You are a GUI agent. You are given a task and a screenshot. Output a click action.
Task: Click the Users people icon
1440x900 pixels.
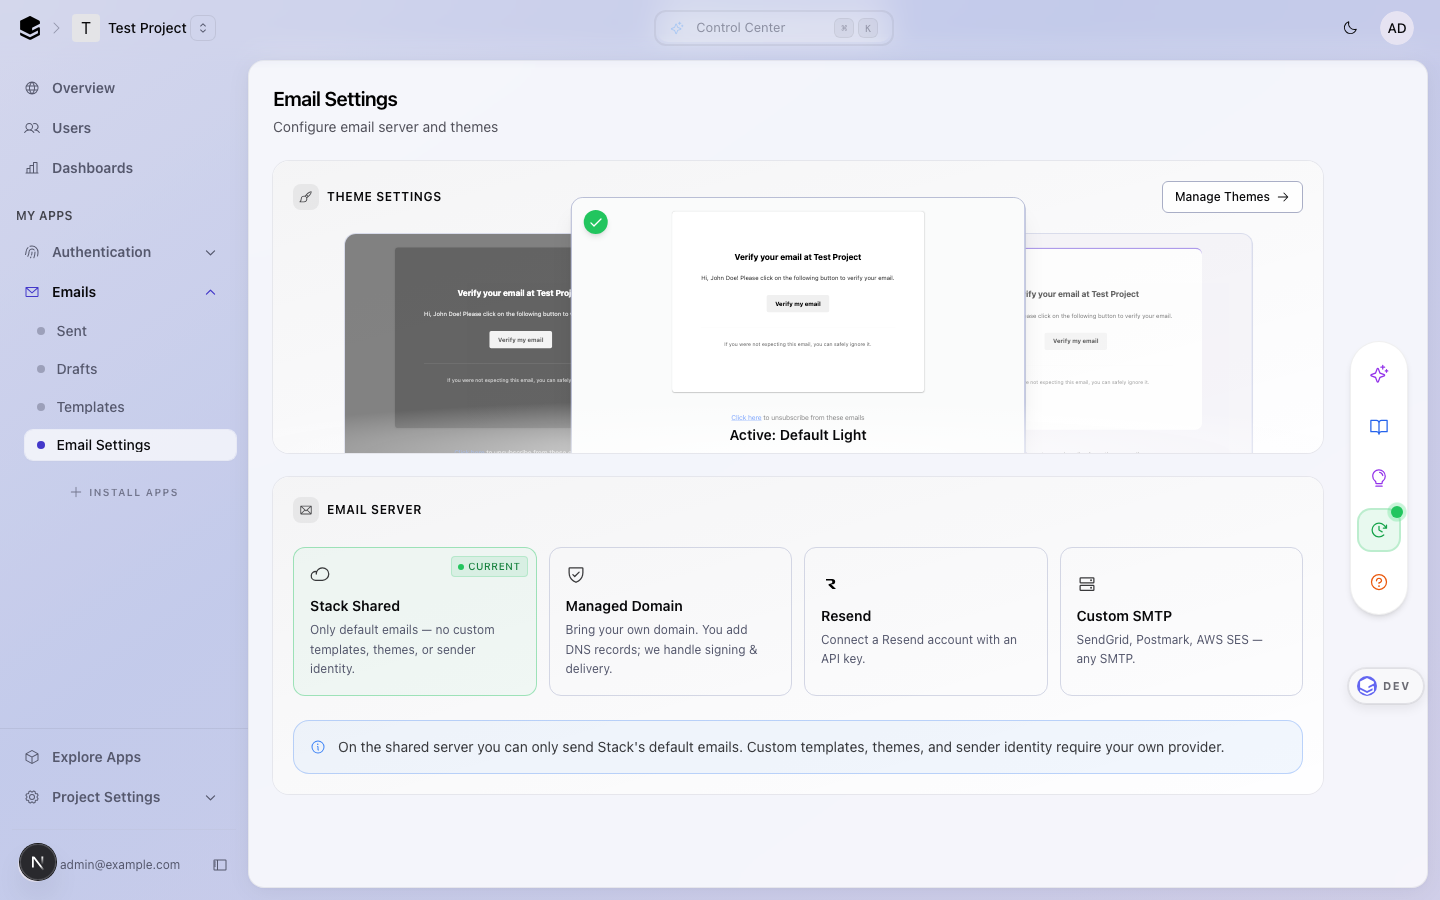[x=32, y=128]
